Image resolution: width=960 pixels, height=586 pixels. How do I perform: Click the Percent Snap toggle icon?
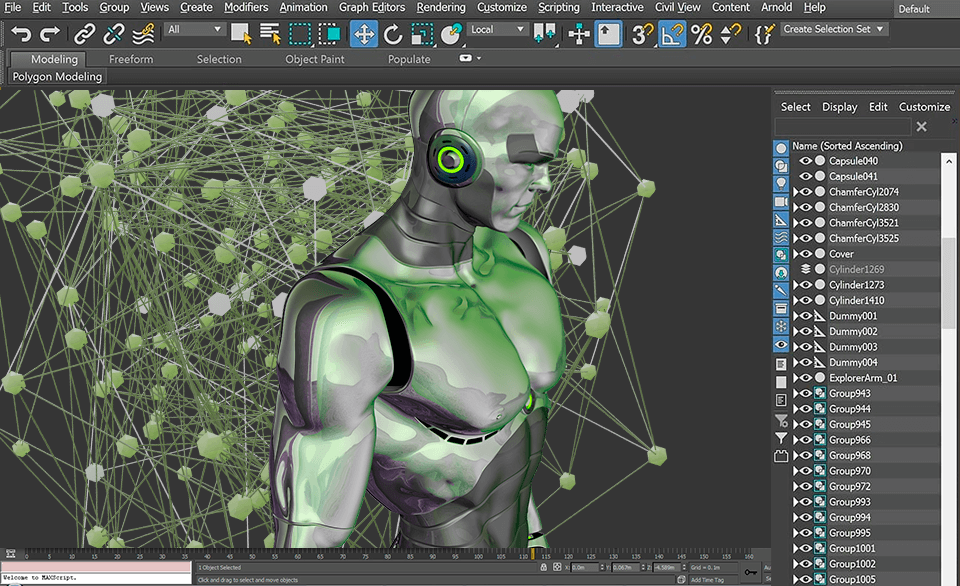tap(700, 33)
